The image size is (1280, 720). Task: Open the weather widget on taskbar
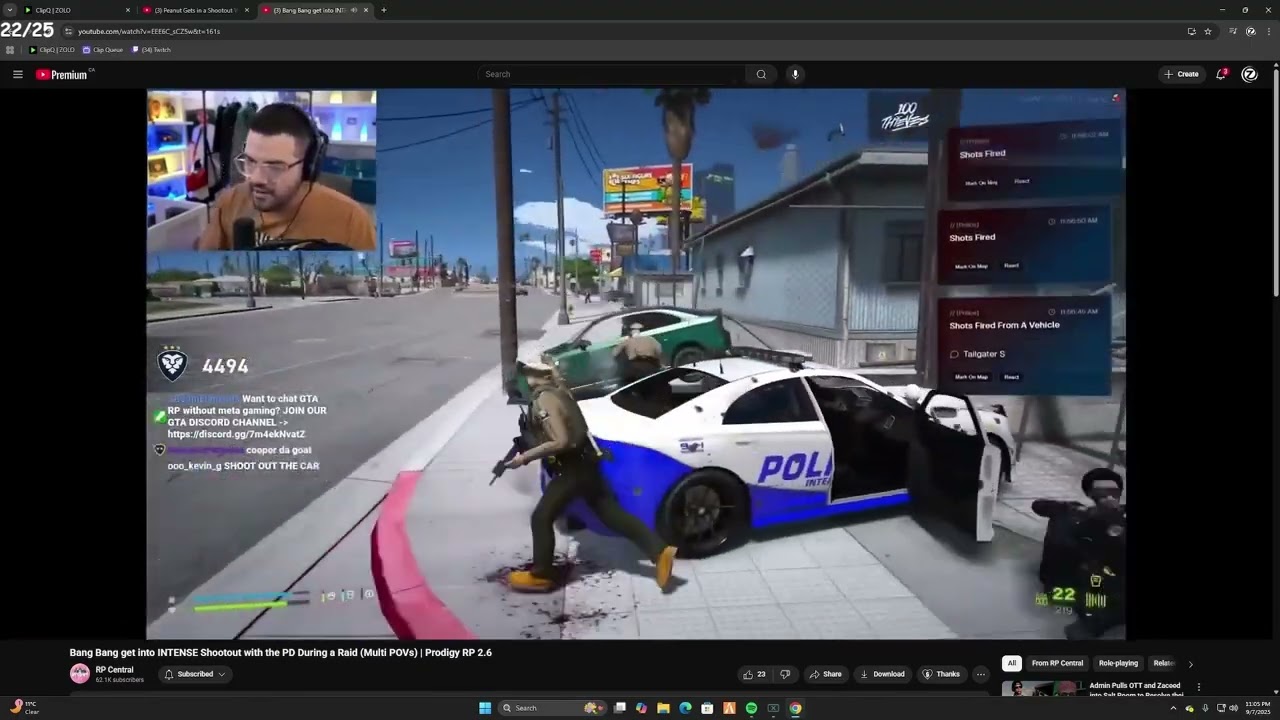tap(24, 708)
